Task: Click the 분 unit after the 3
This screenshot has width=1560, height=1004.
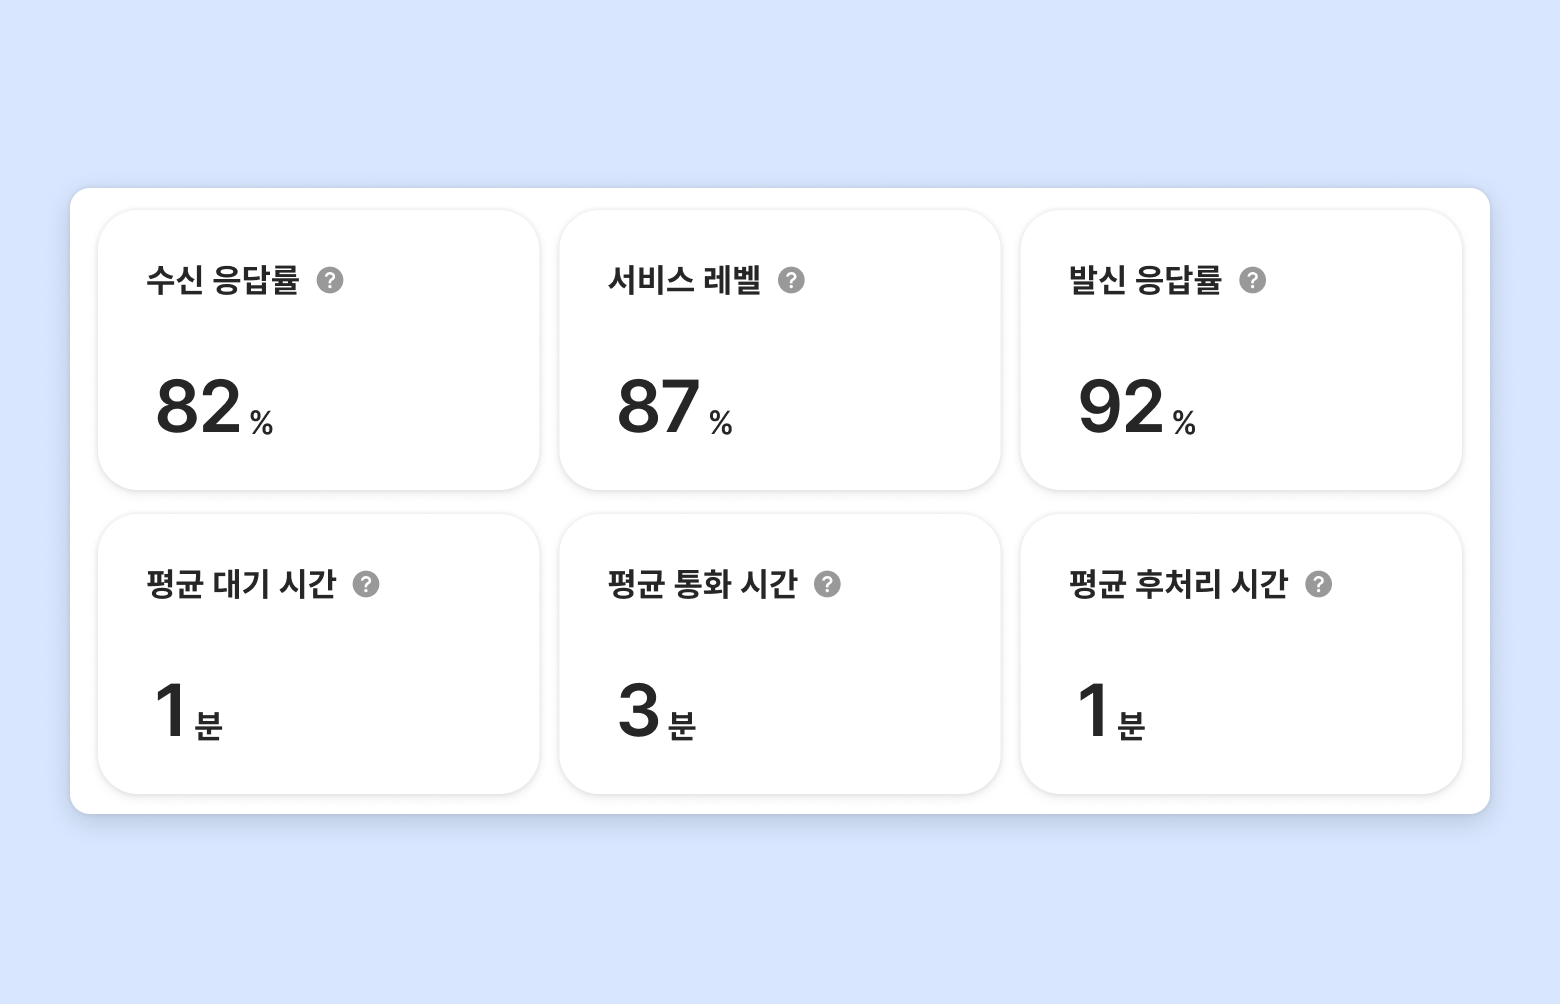Action: [682, 726]
